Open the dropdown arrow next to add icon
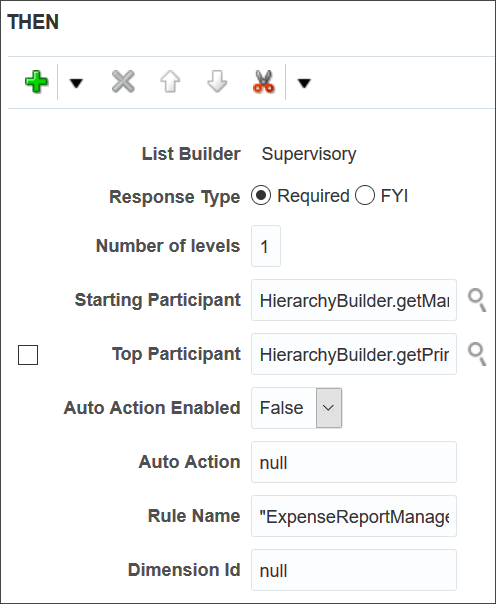This screenshot has height=604, width=496. click(x=76, y=82)
